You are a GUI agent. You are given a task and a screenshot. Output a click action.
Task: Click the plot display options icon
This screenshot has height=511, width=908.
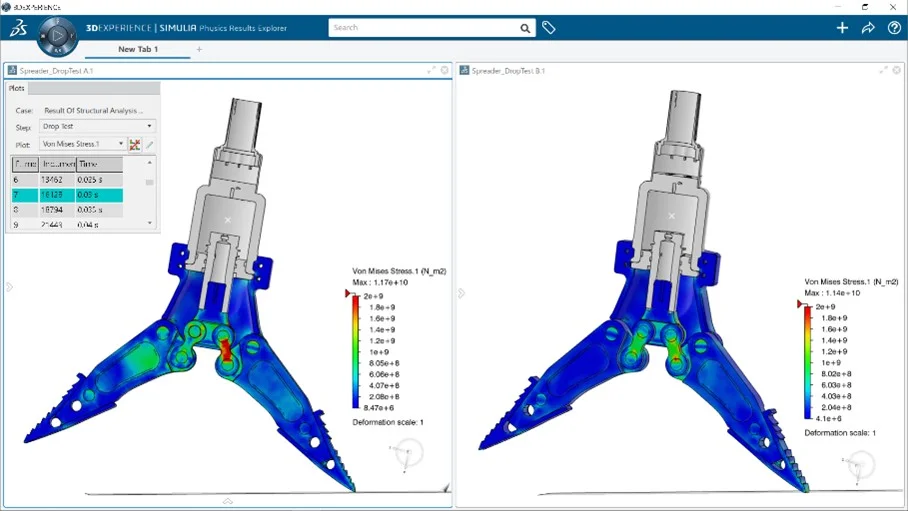tap(135, 144)
